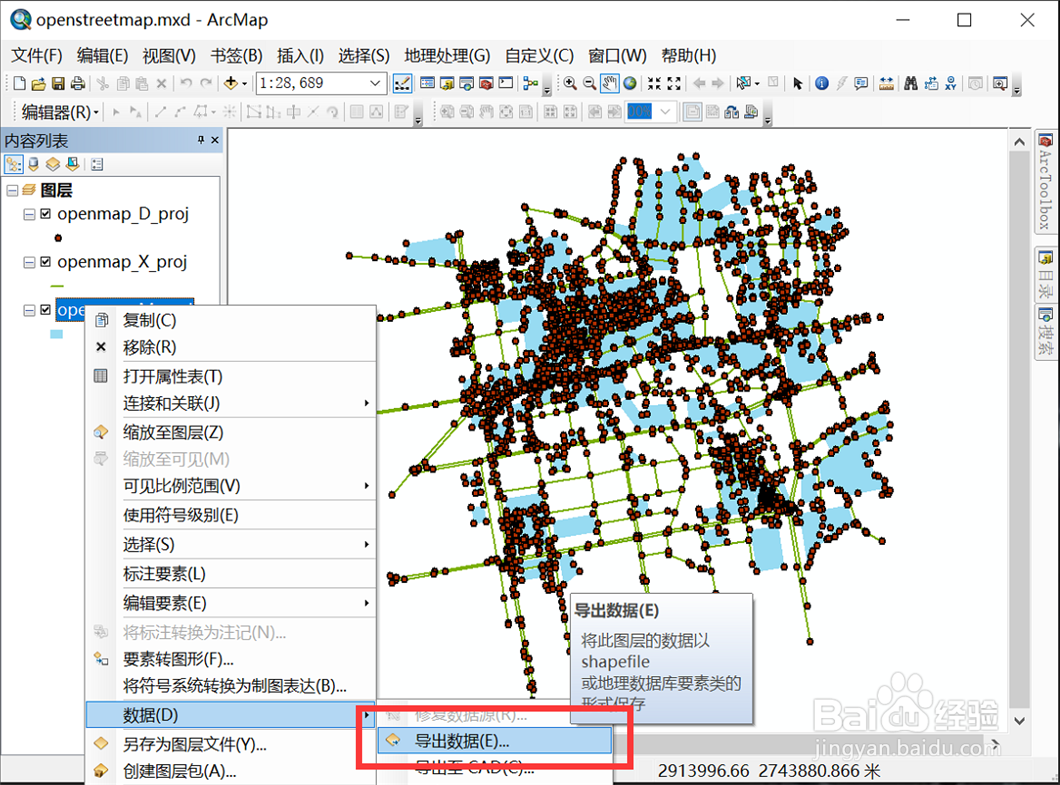
Task: Collapse the highlighted third layer legend
Action: (29, 310)
